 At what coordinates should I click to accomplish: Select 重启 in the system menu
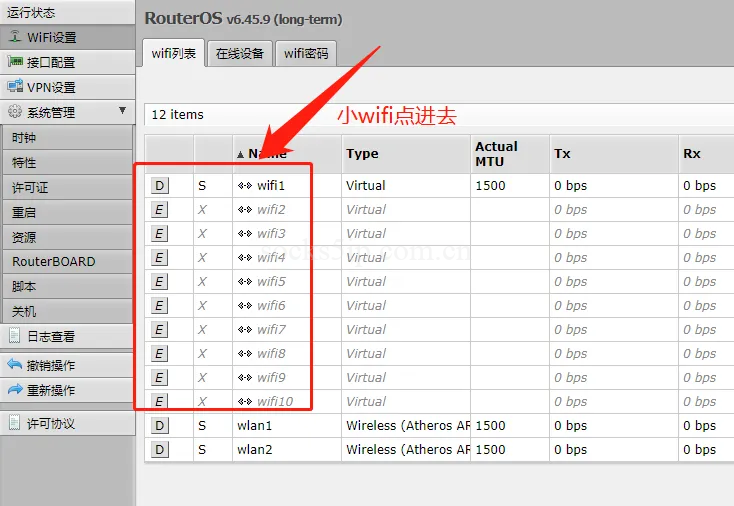pyautogui.click(x=24, y=212)
